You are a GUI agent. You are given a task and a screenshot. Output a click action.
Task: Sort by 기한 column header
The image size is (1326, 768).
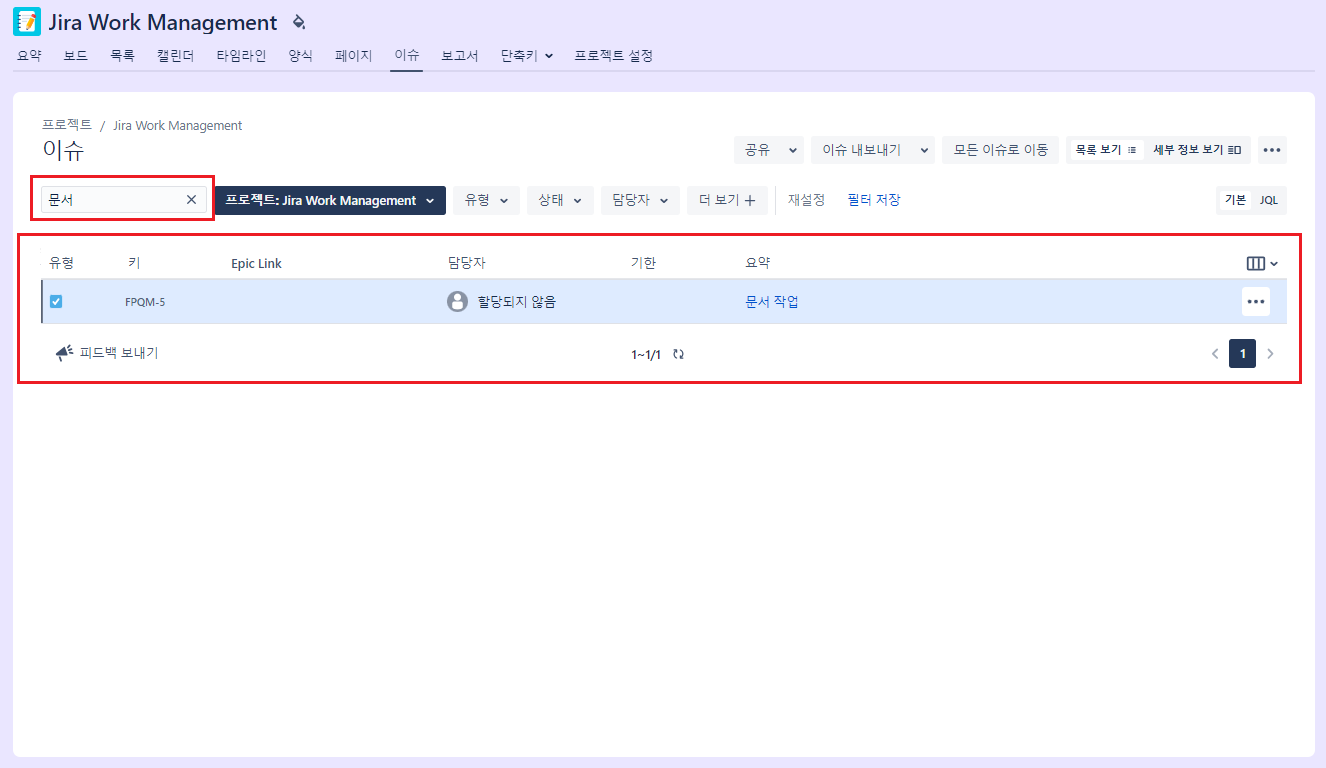[x=643, y=263]
